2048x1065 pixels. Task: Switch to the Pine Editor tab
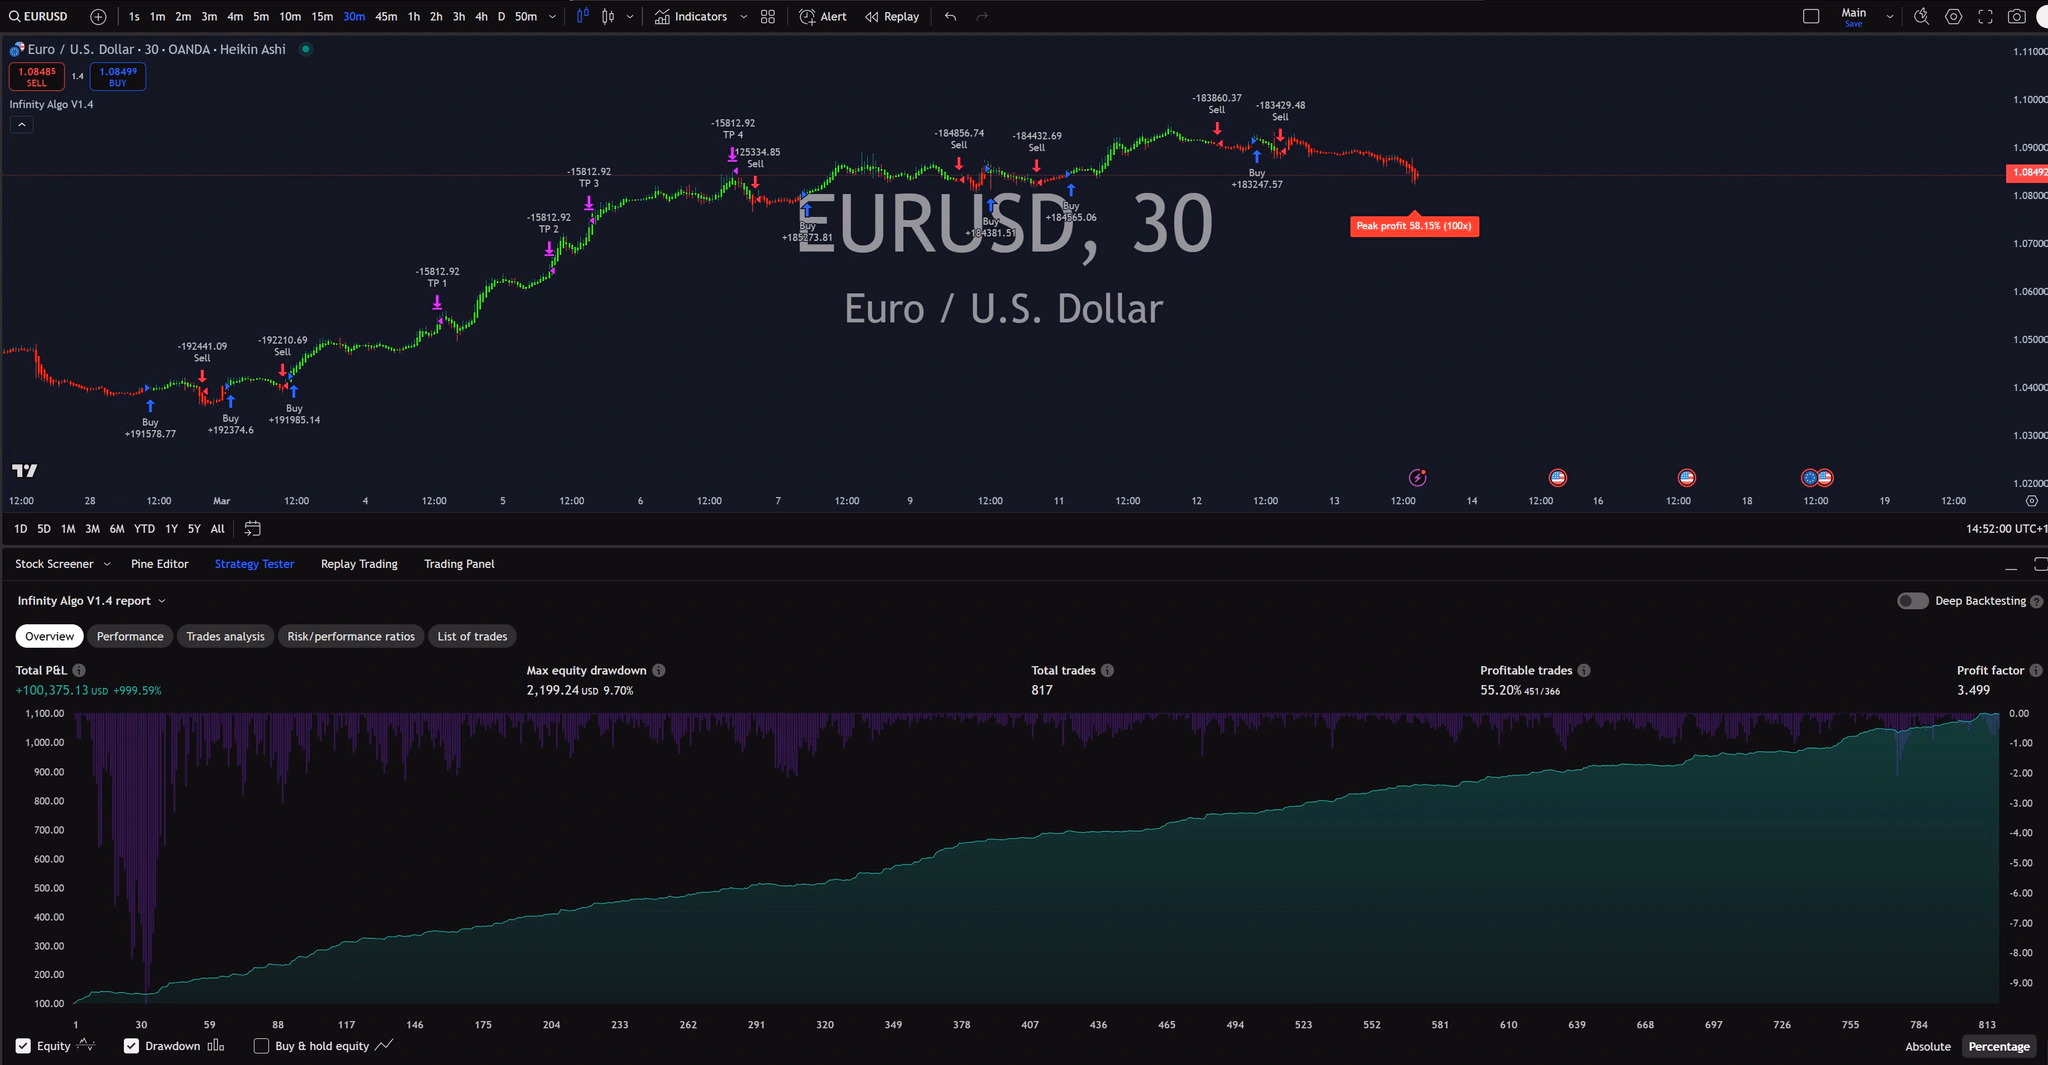159,564
